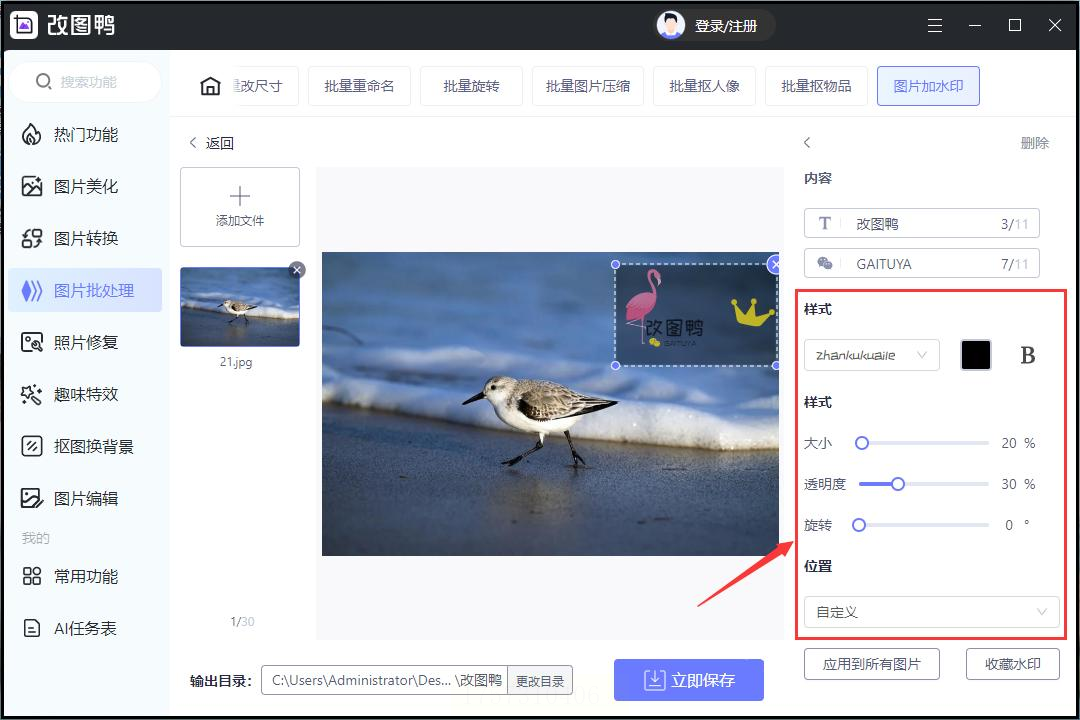Viewport: 1080px width, 720px height.
Task: Collapse panel with the left chevron
Action: pos(807,143)
